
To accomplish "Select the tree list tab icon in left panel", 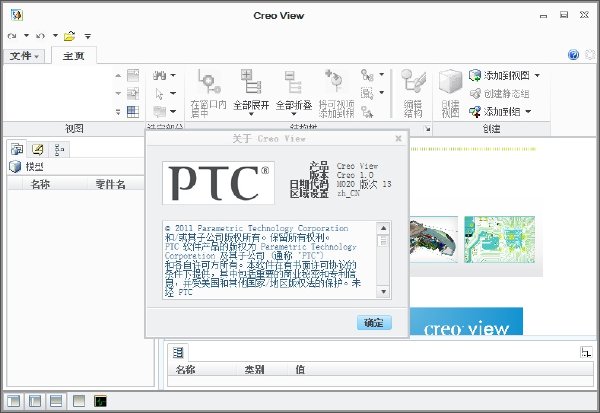I will tap(59, 149).
